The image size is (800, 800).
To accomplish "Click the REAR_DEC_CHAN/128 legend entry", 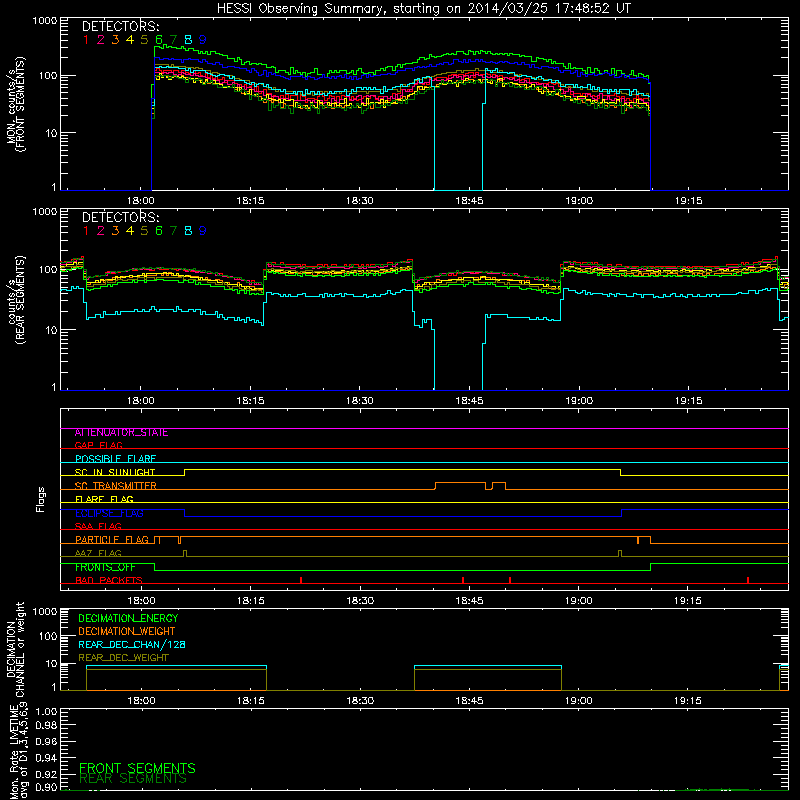I will click(132, 644).
